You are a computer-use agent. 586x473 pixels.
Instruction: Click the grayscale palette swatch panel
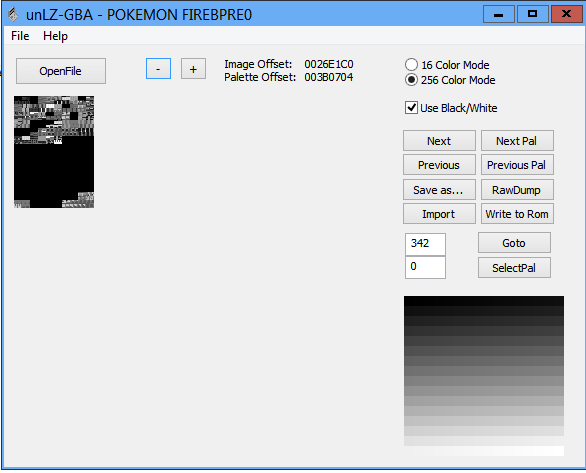[484, 376]
